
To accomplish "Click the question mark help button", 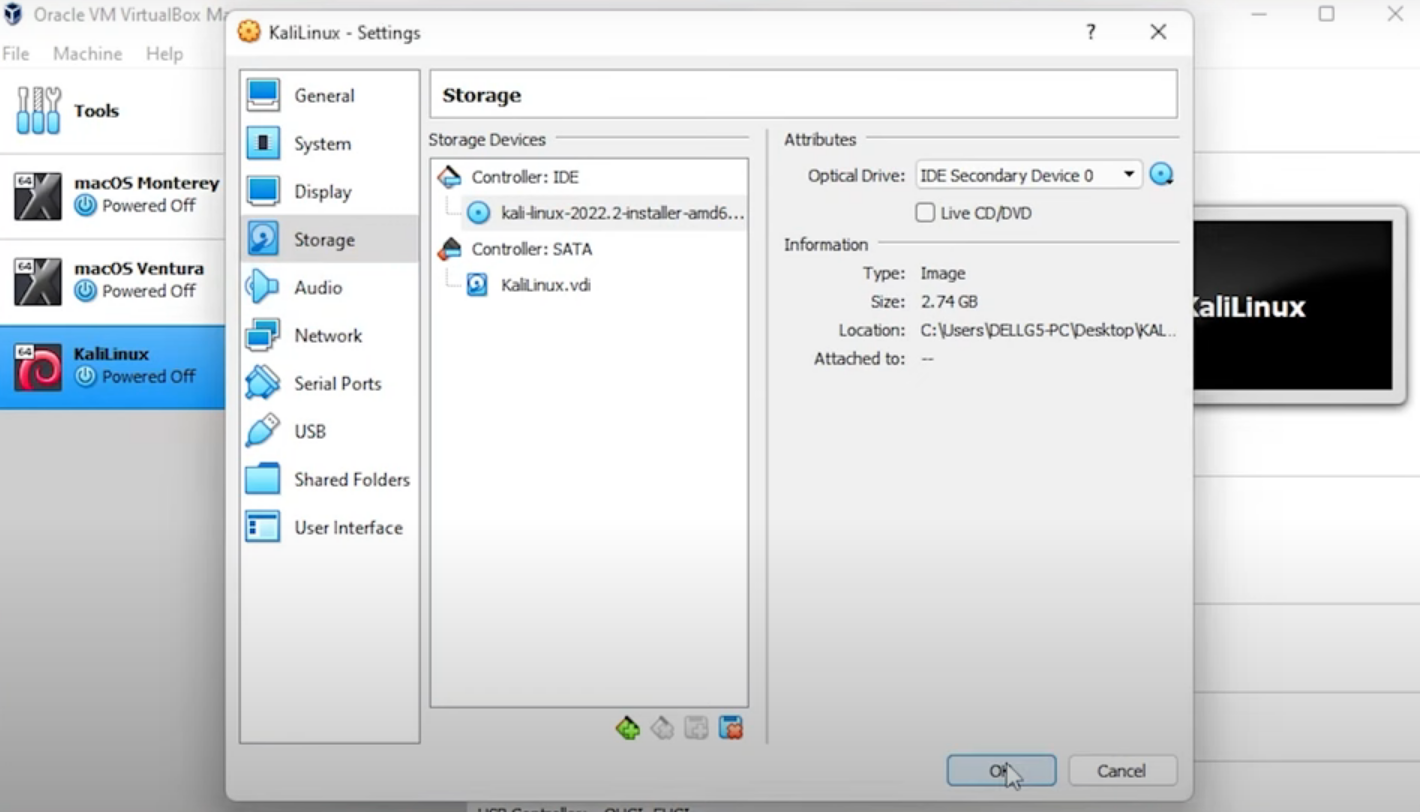I will coord(1091,33).
